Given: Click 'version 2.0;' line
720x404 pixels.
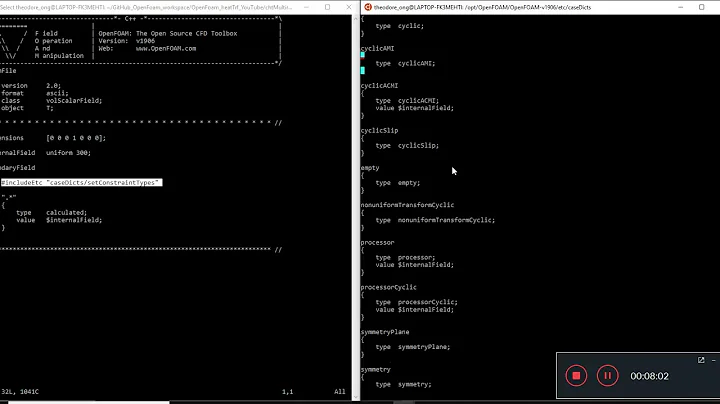Looking at the screenshot, I should point(31,86).
